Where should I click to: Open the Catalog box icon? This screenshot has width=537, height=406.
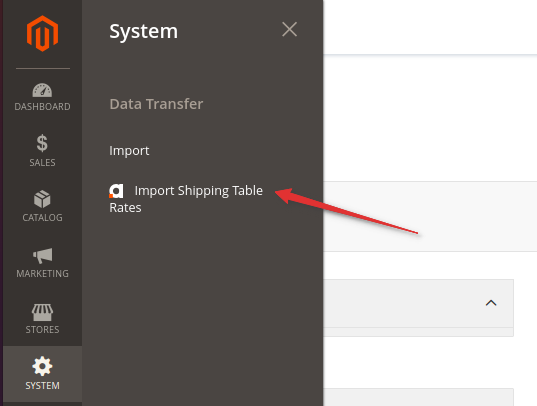[x=42, y=199]
